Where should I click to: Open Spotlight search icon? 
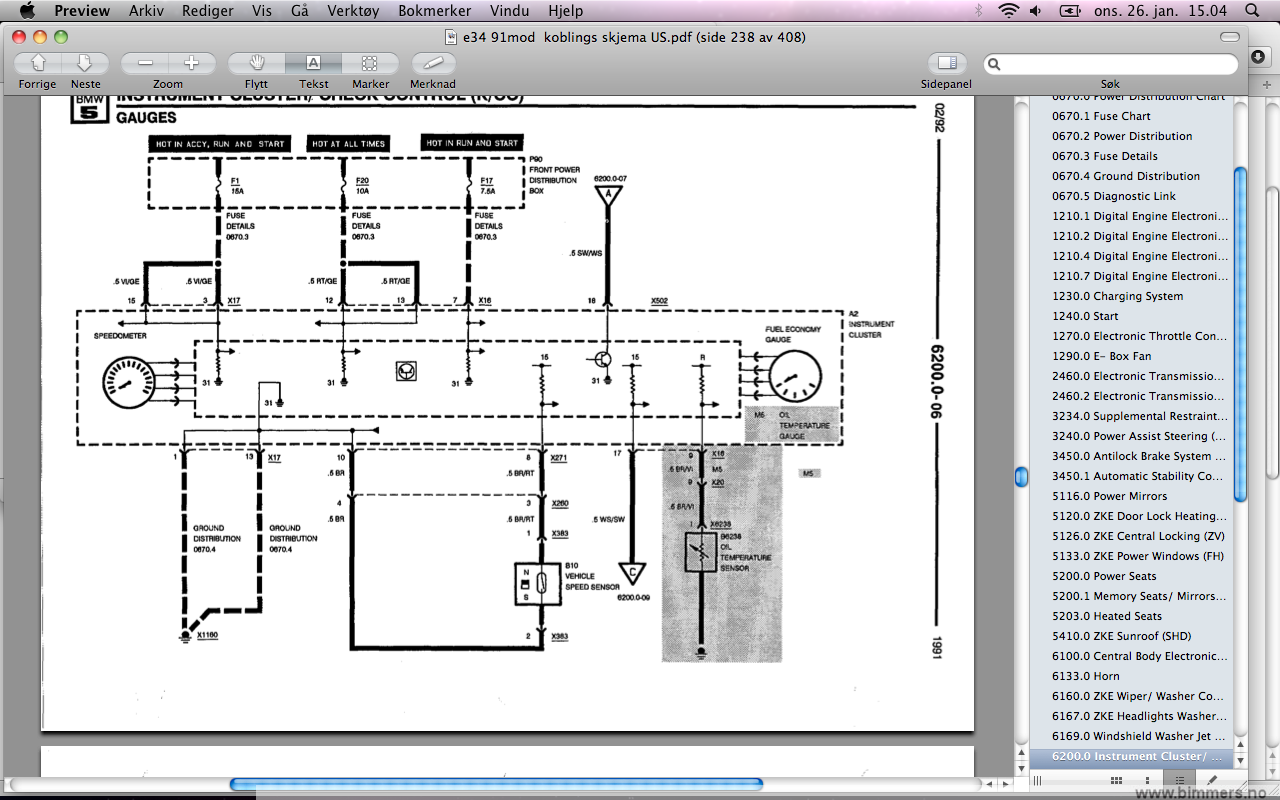(x=1252, y=10)
